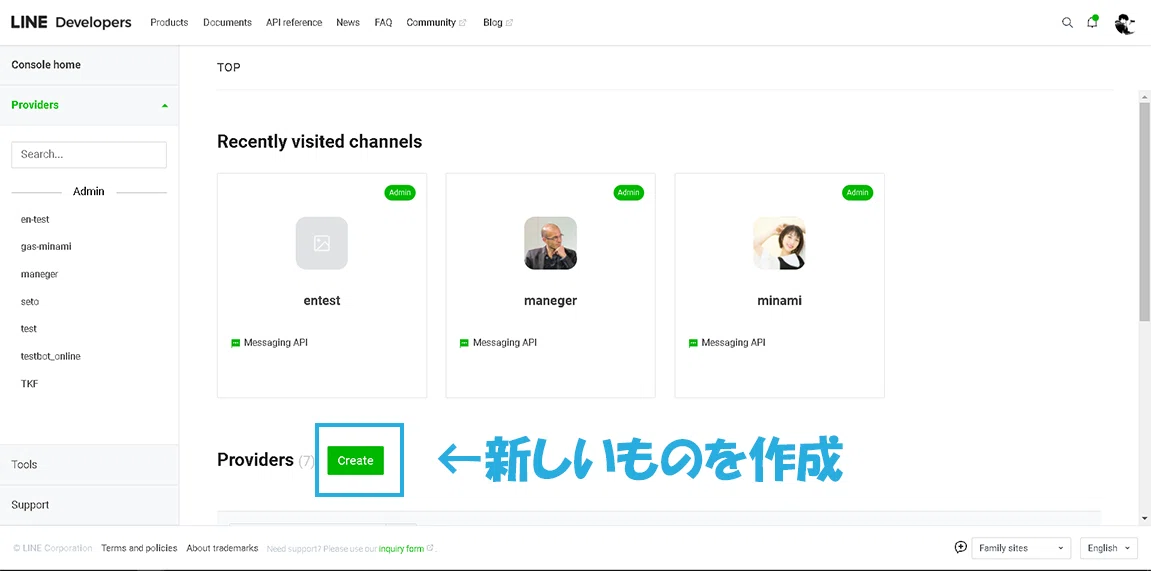Go to API reference
The image size is (1151, 571).
click(294, 23)
